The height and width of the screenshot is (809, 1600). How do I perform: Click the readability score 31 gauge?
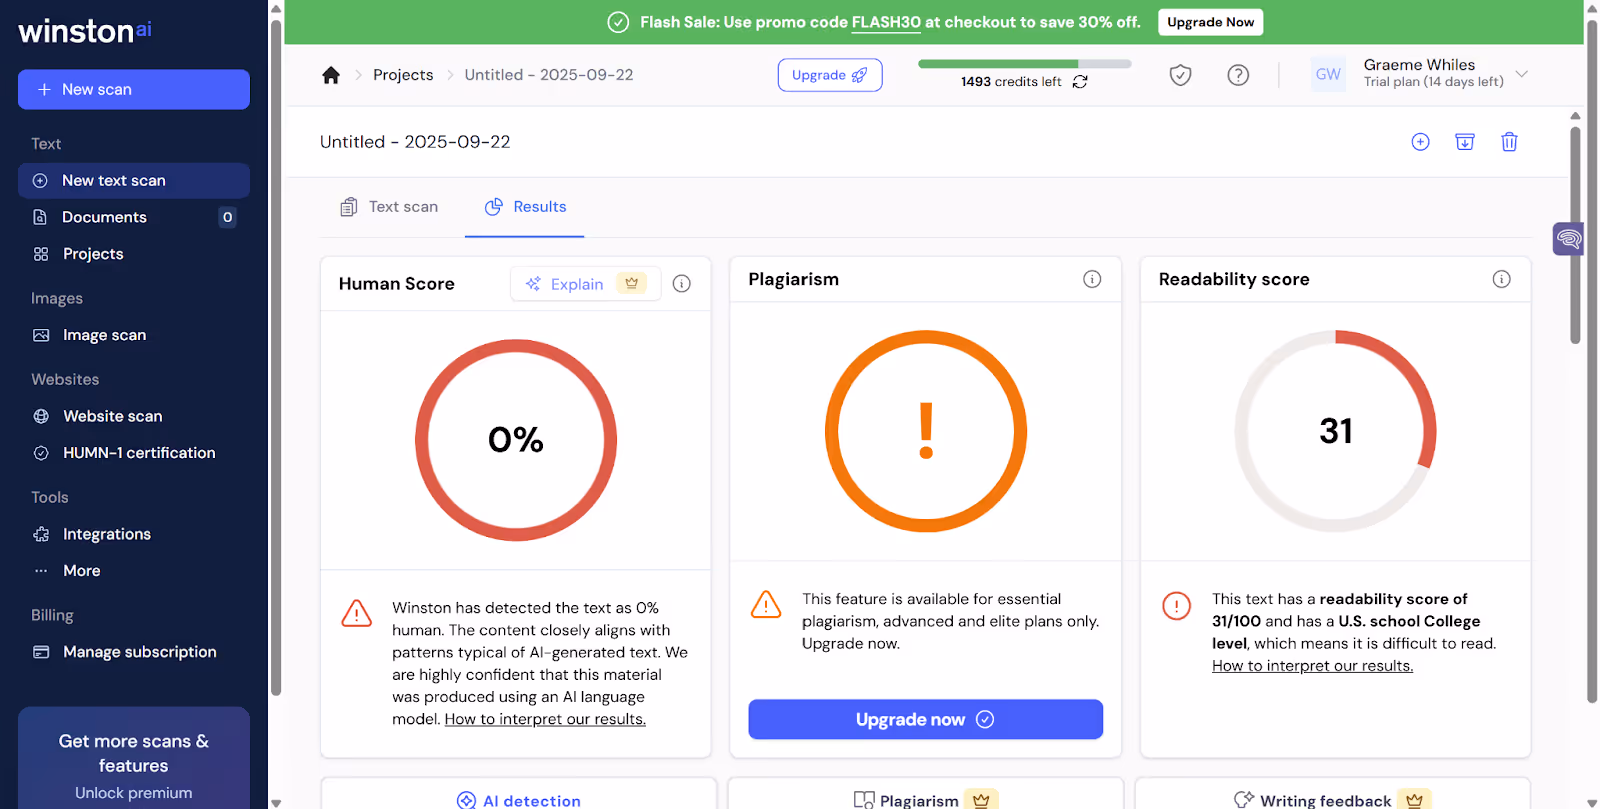(x=1336, y=431)
